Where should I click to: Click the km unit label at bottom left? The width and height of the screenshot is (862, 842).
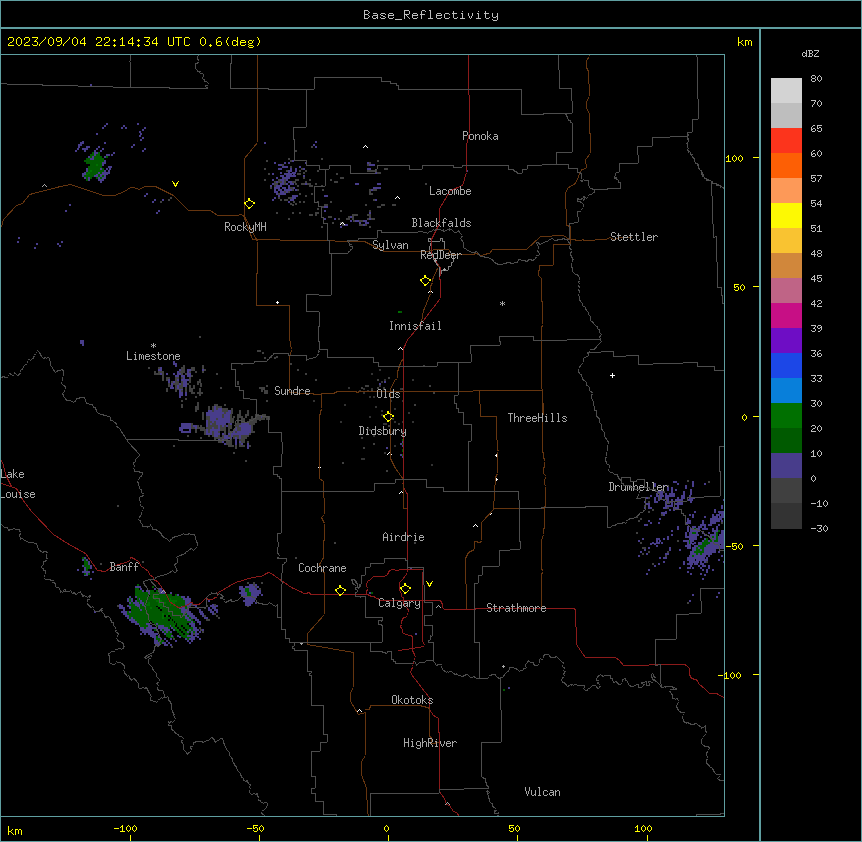15,831
